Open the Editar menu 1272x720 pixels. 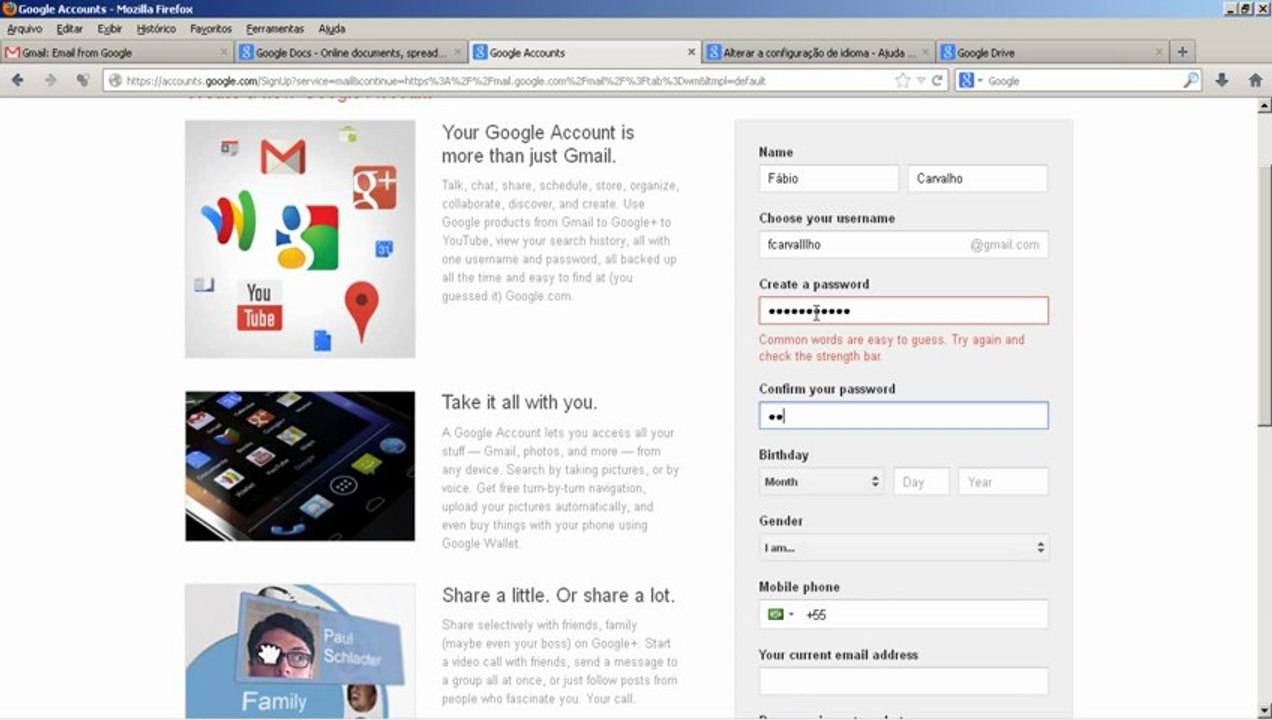click(69, 29)
